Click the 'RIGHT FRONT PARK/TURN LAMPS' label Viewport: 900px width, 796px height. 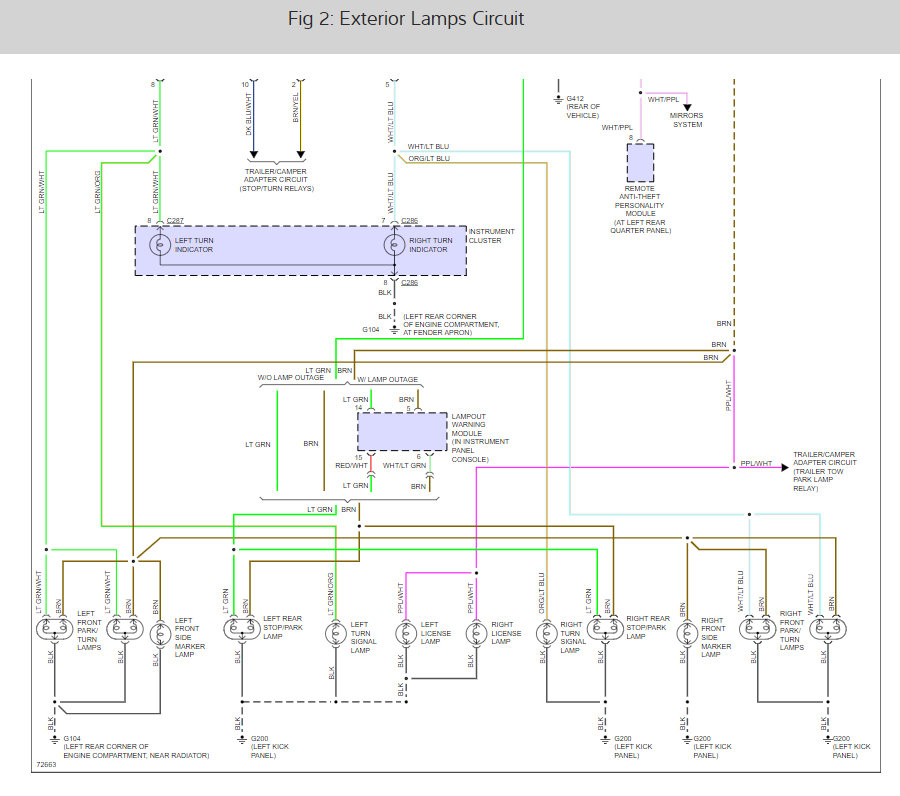[x=792, y=630]
